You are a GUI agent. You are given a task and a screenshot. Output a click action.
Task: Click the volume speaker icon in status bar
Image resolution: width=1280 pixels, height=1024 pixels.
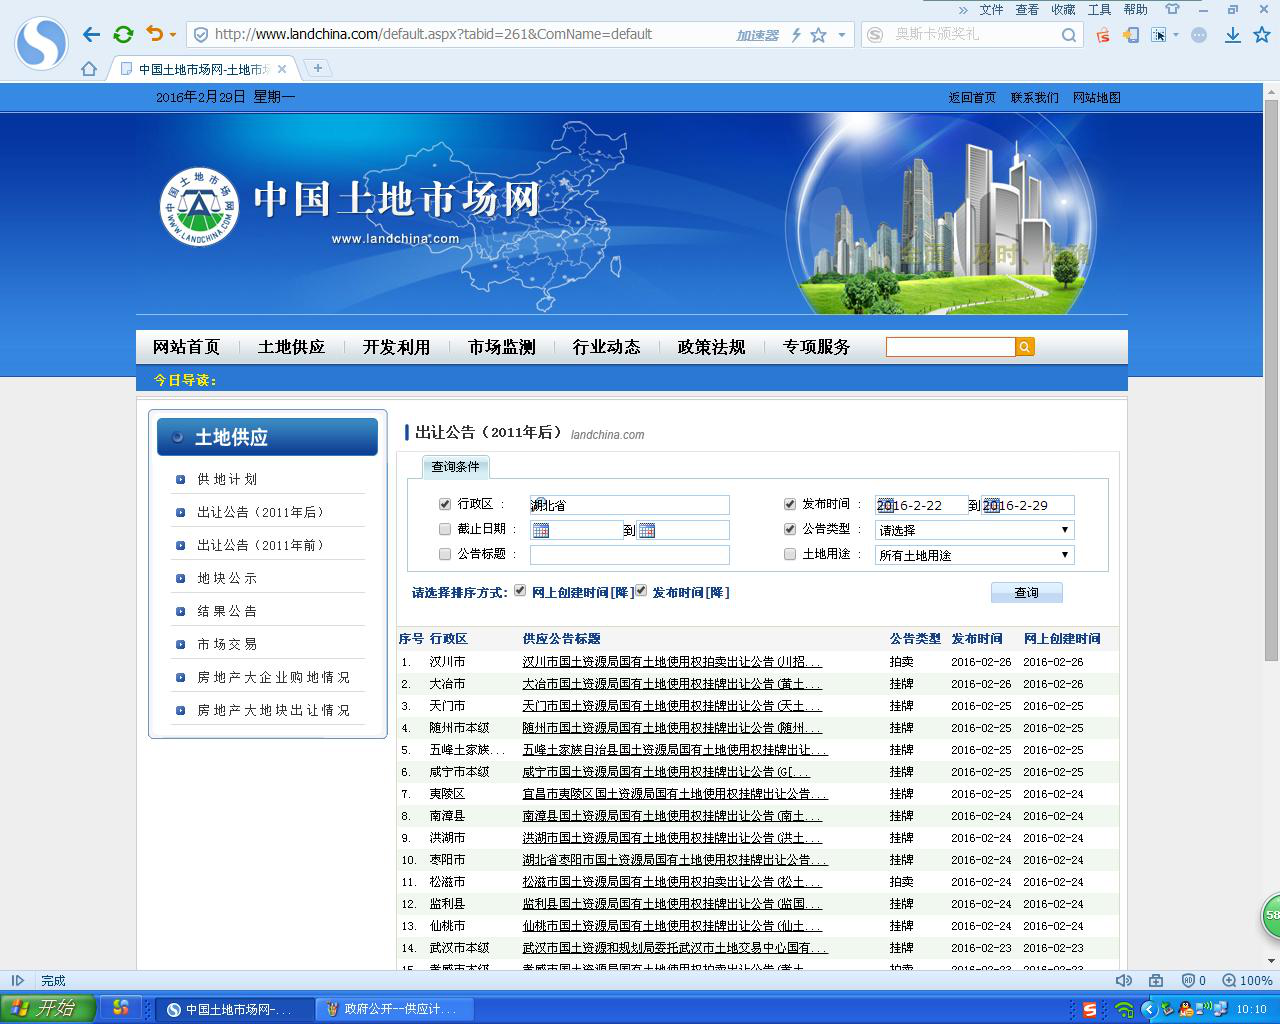(1123, 981)
